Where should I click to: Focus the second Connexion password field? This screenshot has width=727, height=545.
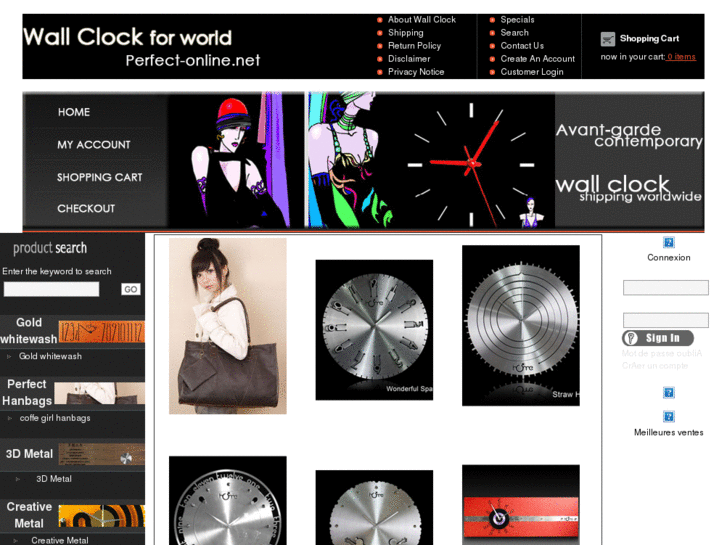point(665,320)
